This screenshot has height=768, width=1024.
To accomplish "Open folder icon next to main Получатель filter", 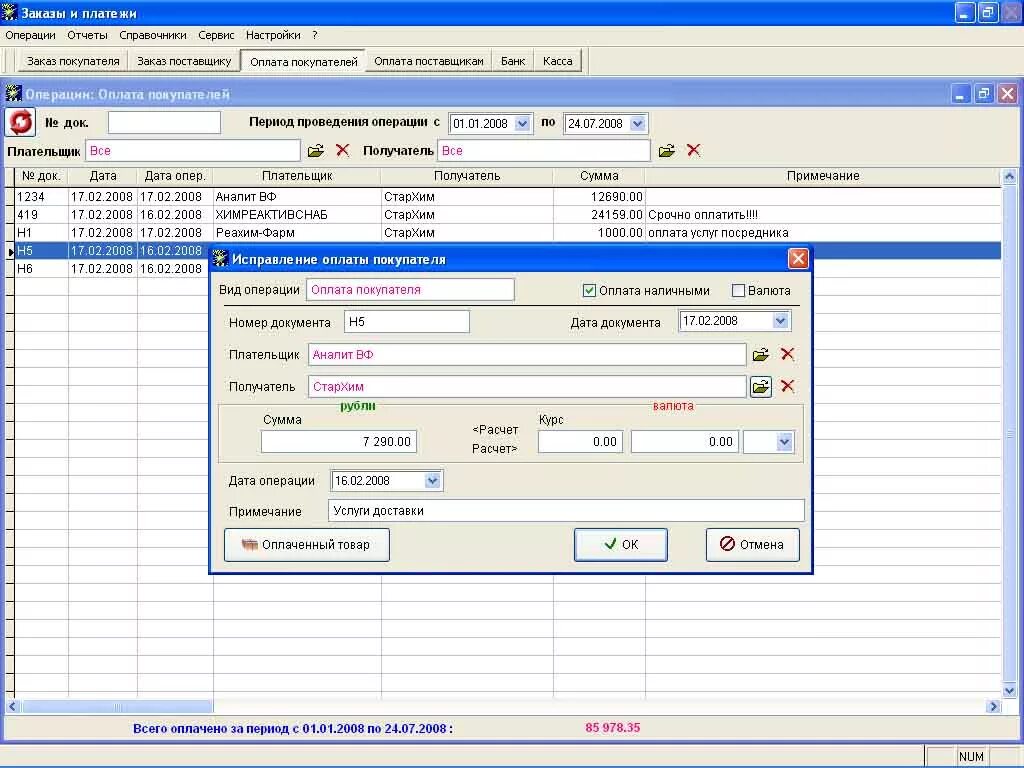I will (667, 151).
